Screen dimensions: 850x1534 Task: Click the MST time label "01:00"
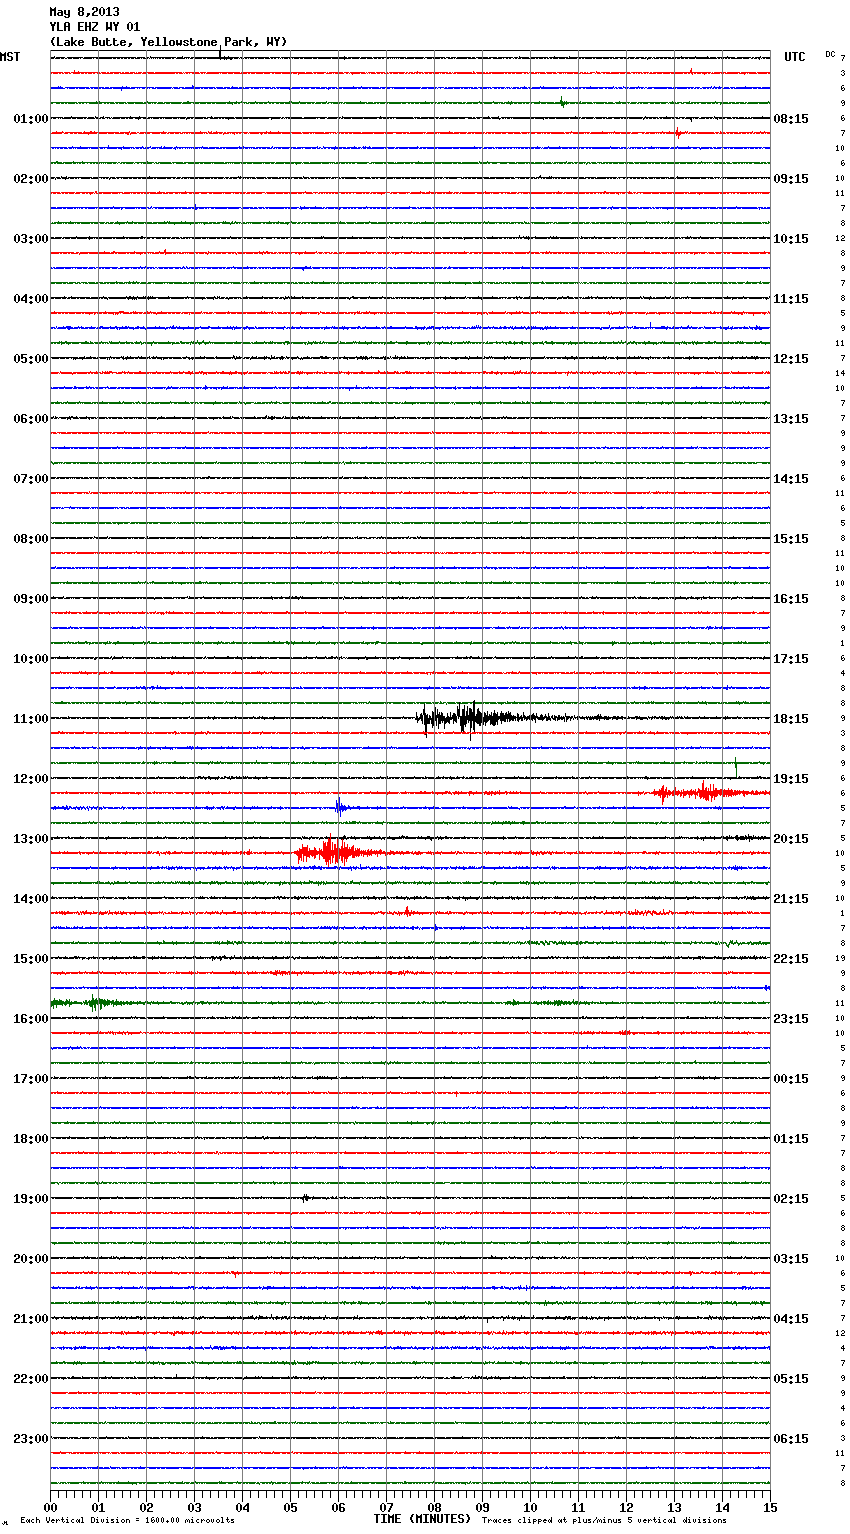[x=31, y=119]
